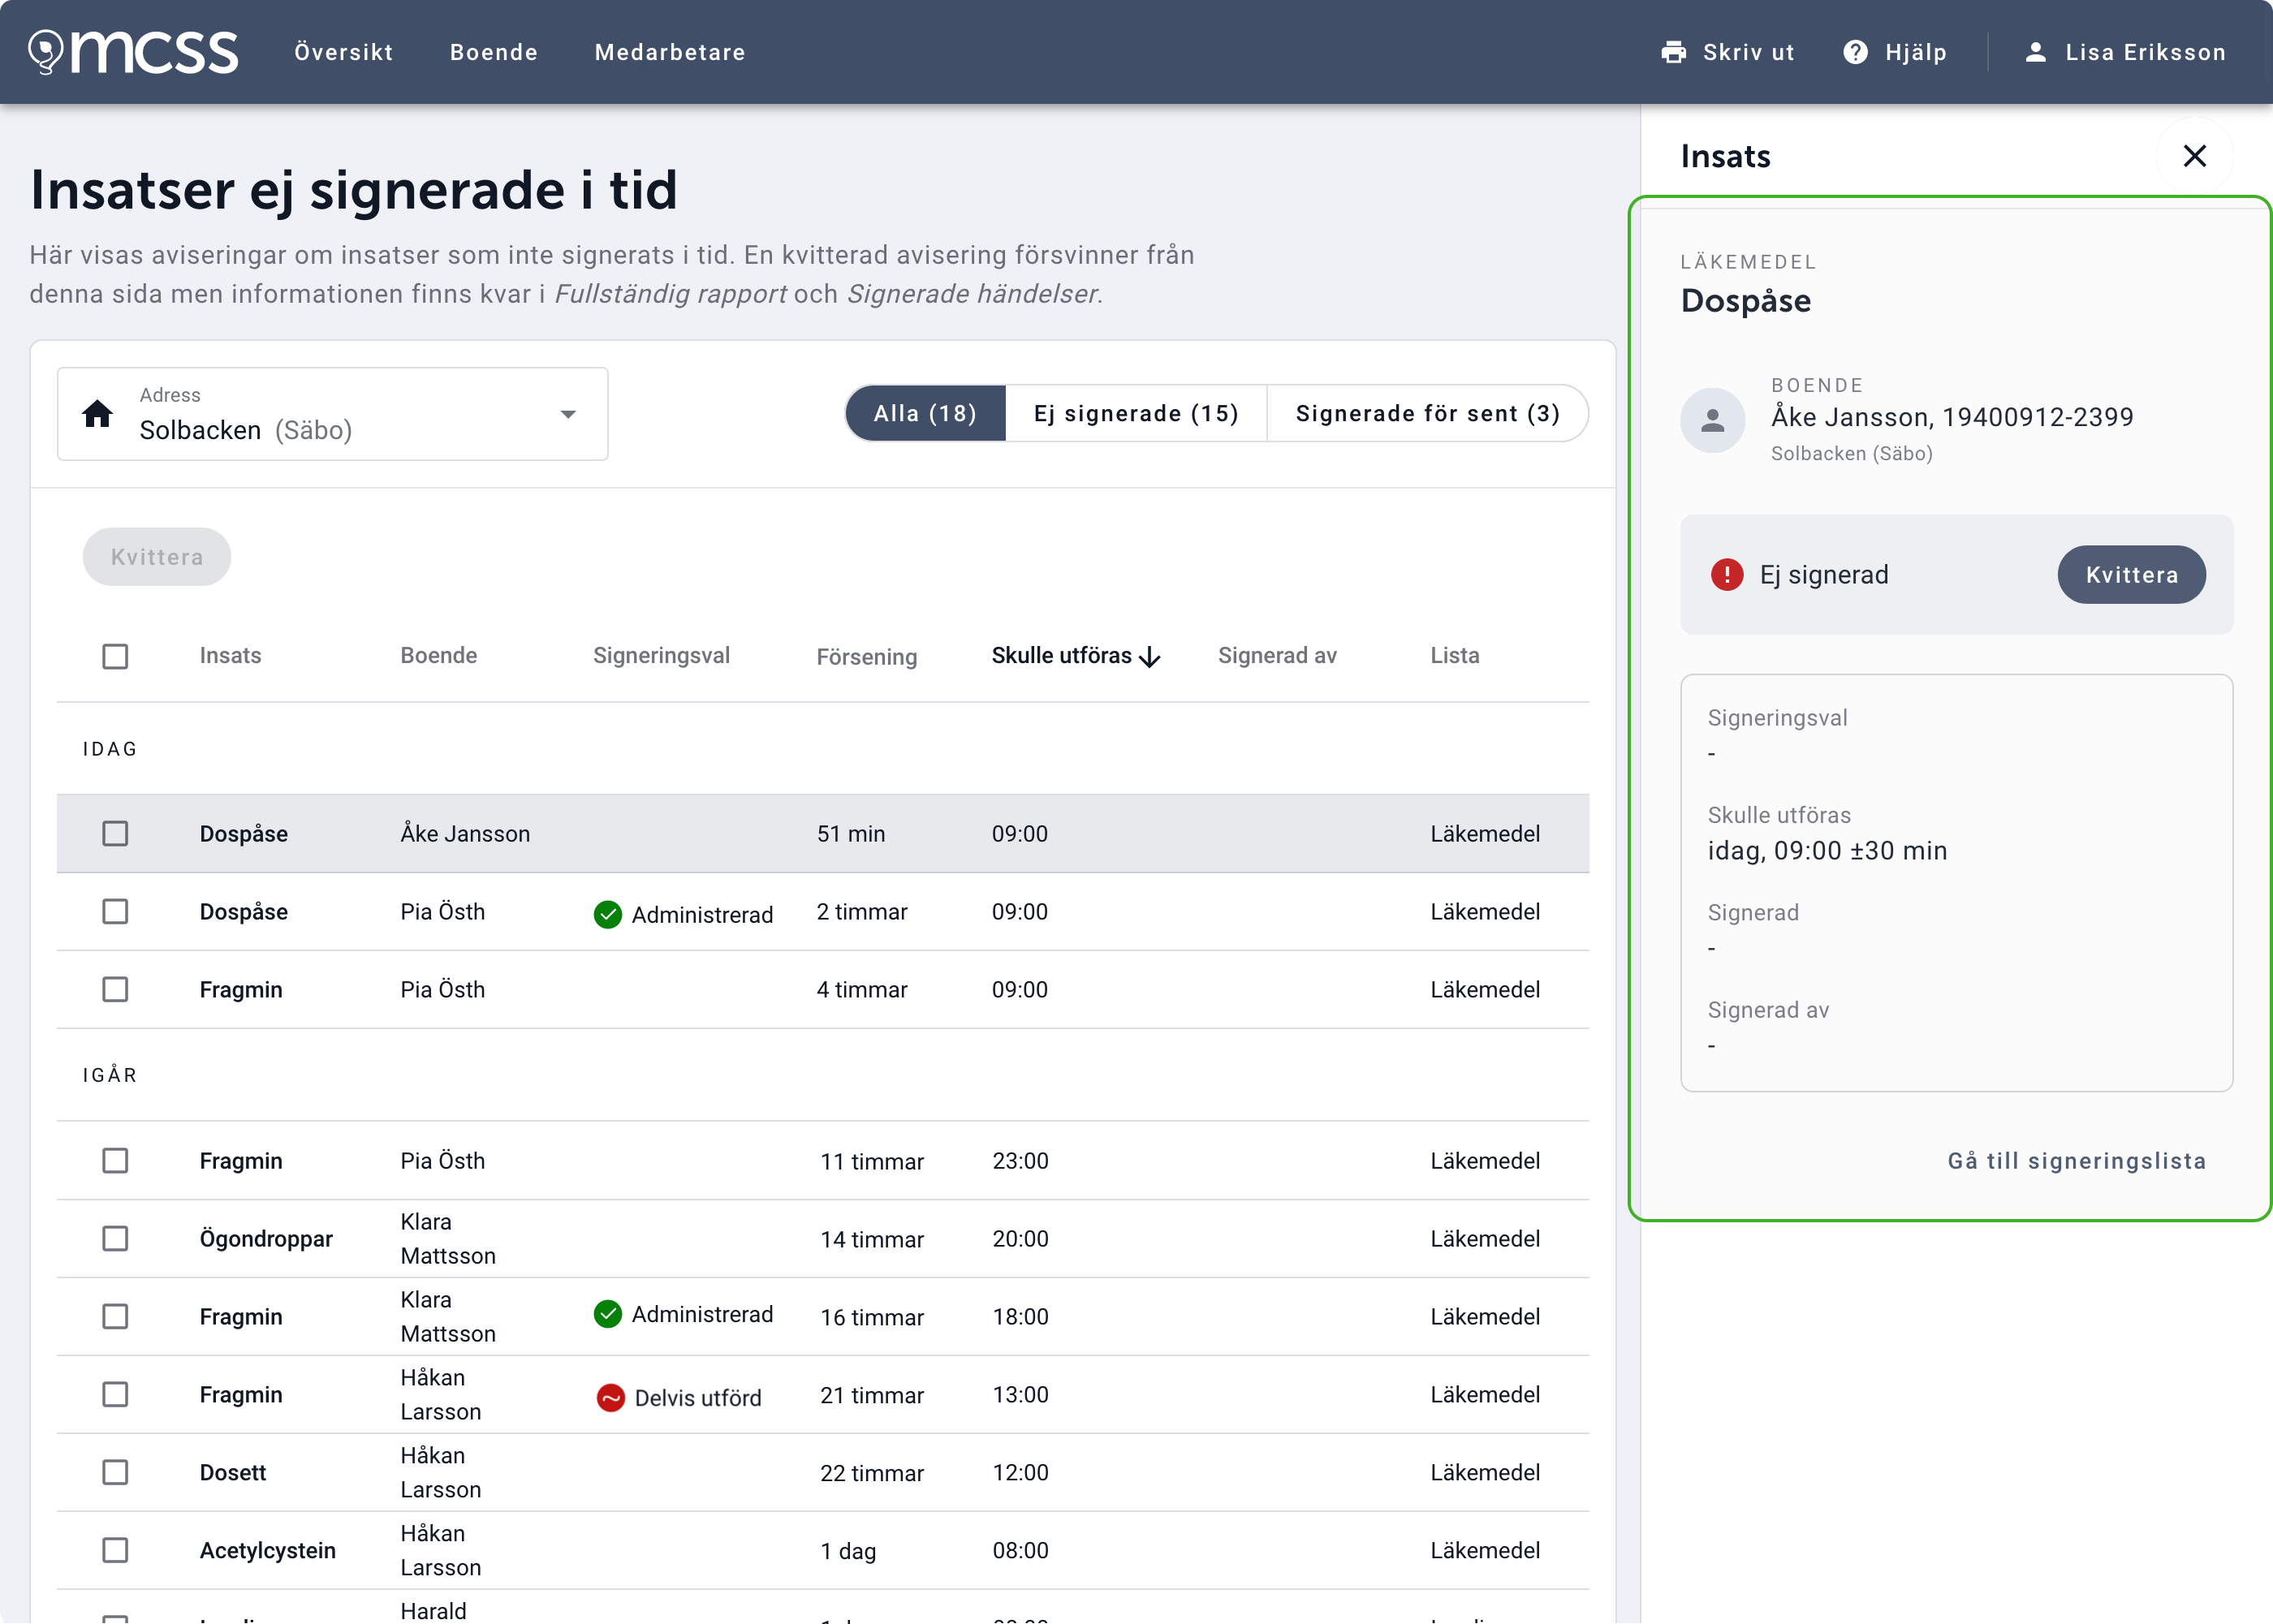Viewport: 2273px width, 1624px height.
Task: Check the Fragmin 21 timmar row checkbox
Action: tap(115, 1394)
